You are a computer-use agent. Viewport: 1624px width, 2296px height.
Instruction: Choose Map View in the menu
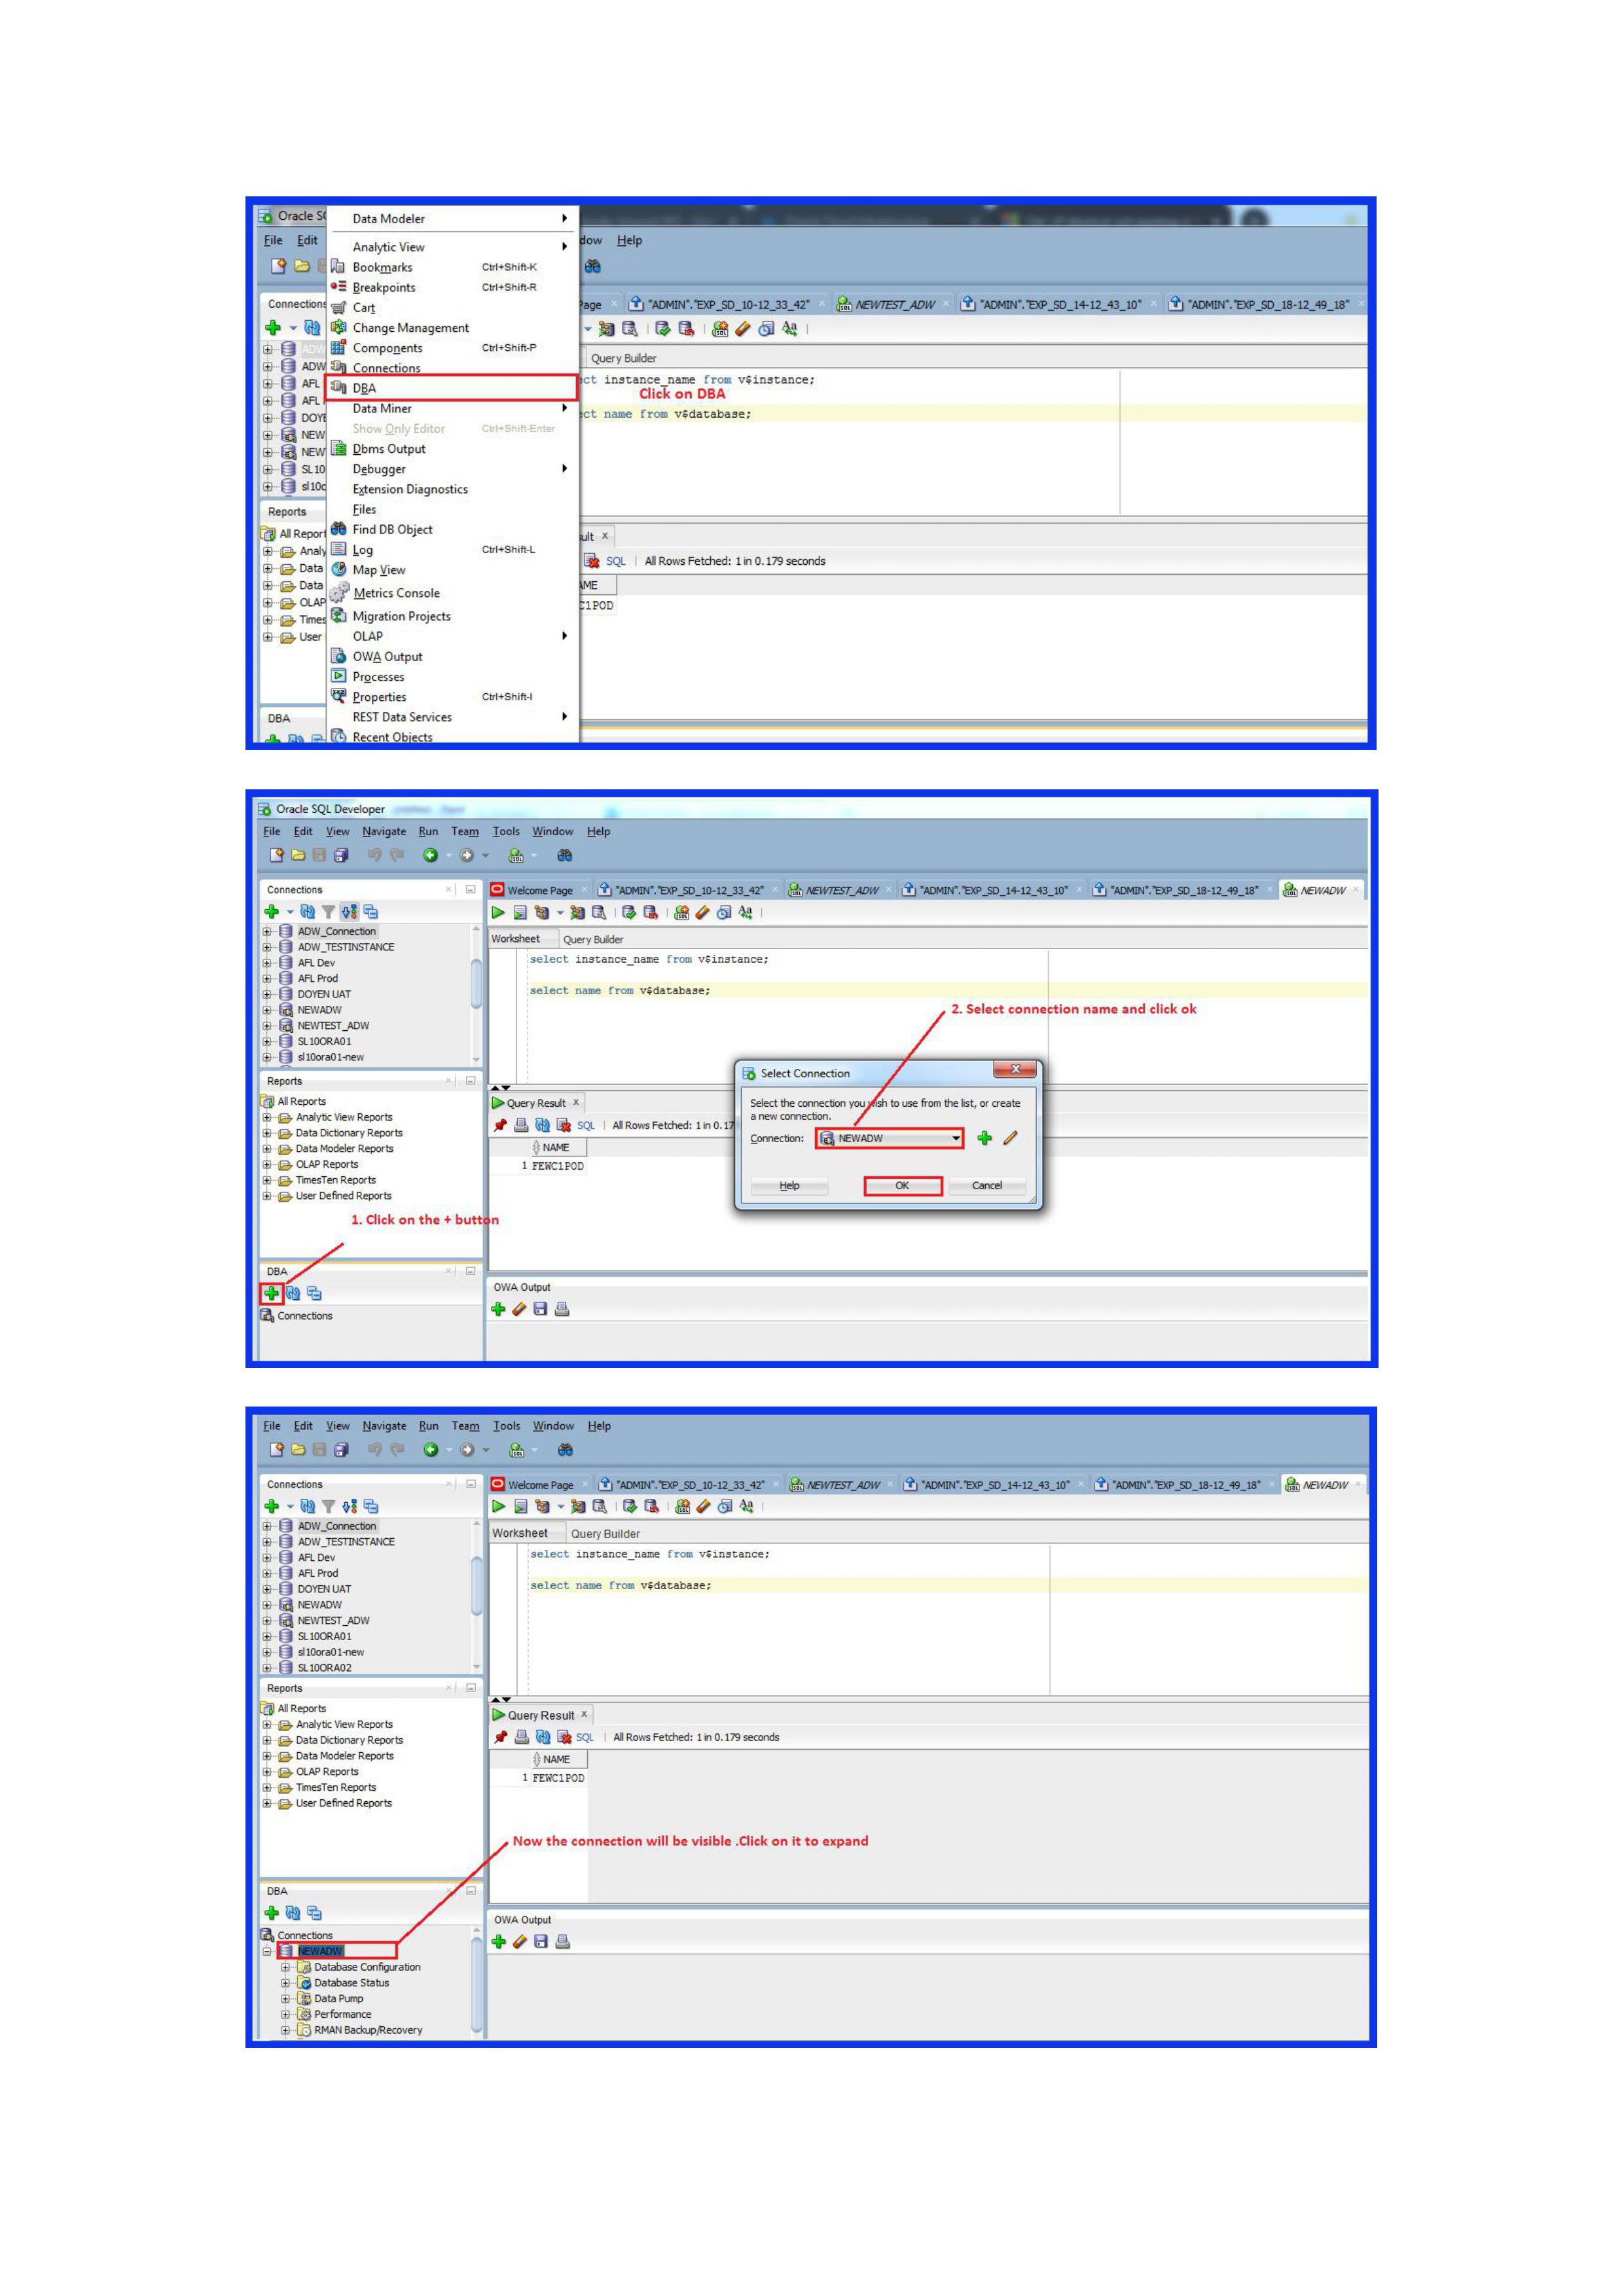point(452,570)
